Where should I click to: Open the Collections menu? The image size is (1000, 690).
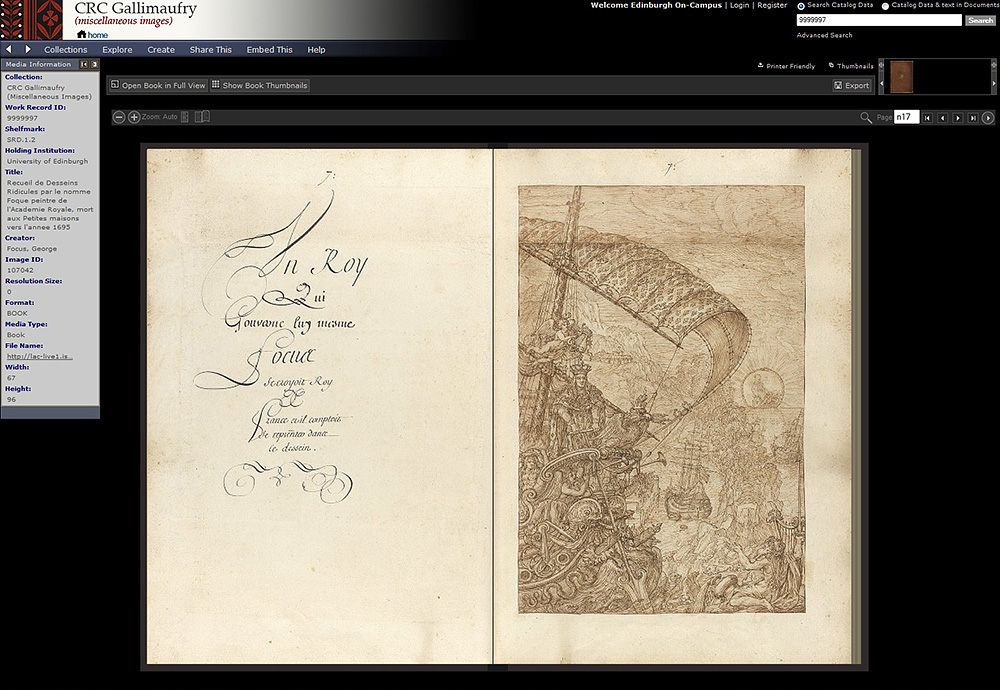pos(65,49)
